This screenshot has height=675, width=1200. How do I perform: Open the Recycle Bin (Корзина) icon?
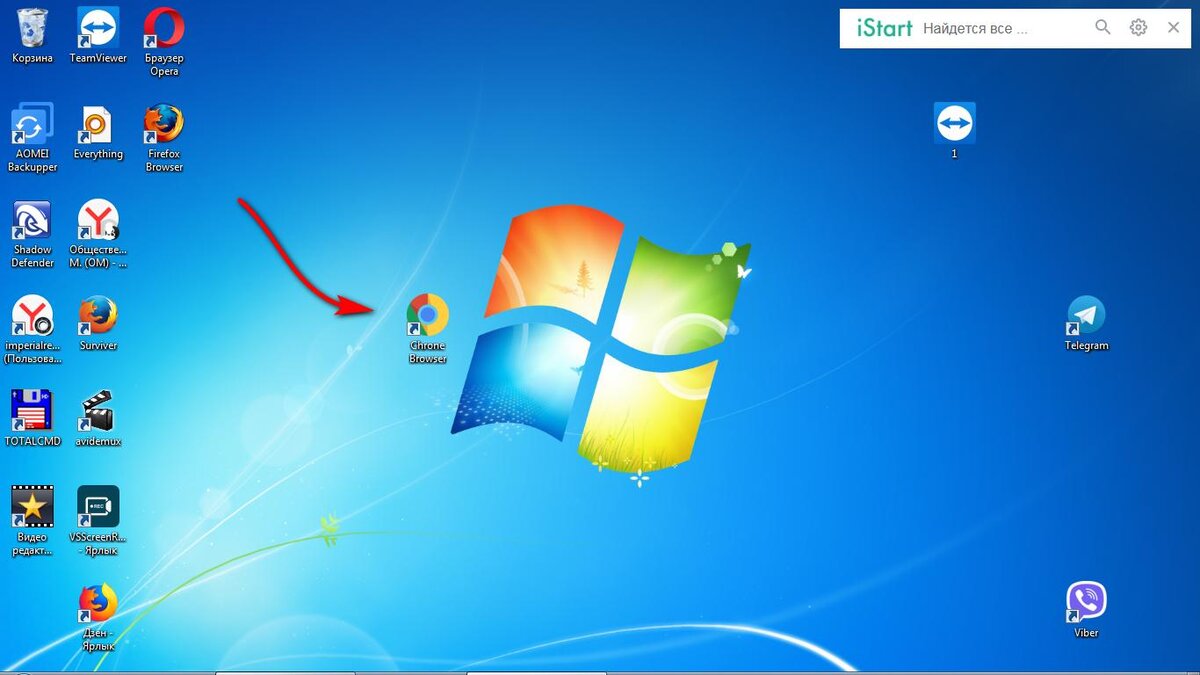coord(33,35)
